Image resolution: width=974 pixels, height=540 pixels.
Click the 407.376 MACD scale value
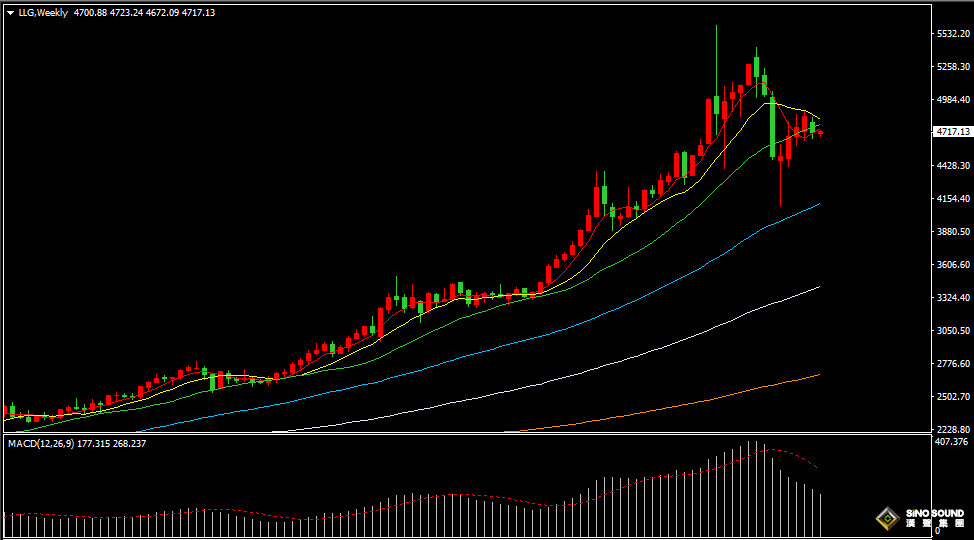point(951,441)
